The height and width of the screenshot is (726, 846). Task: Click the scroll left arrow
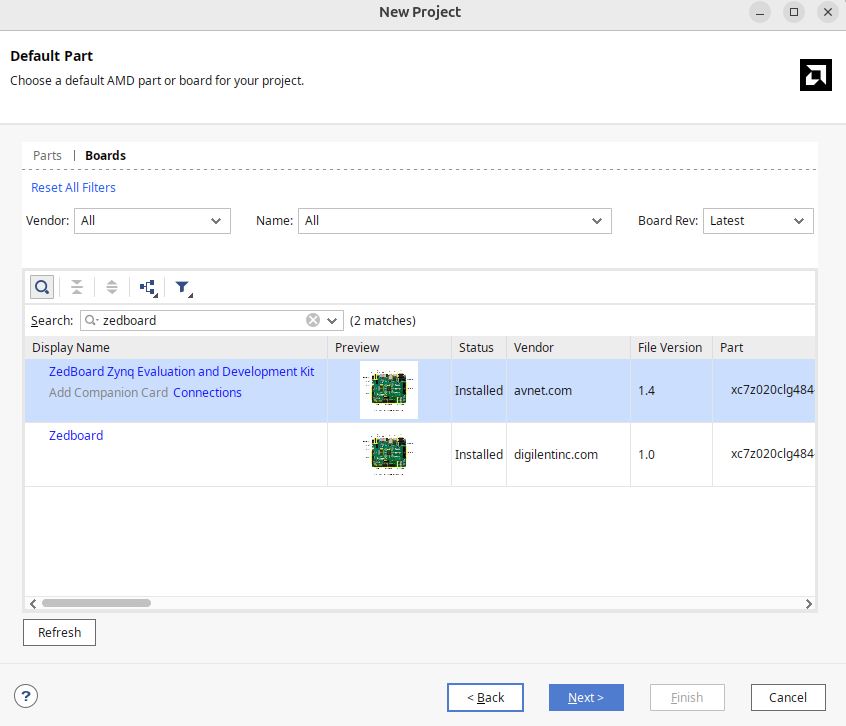(33, 604)
